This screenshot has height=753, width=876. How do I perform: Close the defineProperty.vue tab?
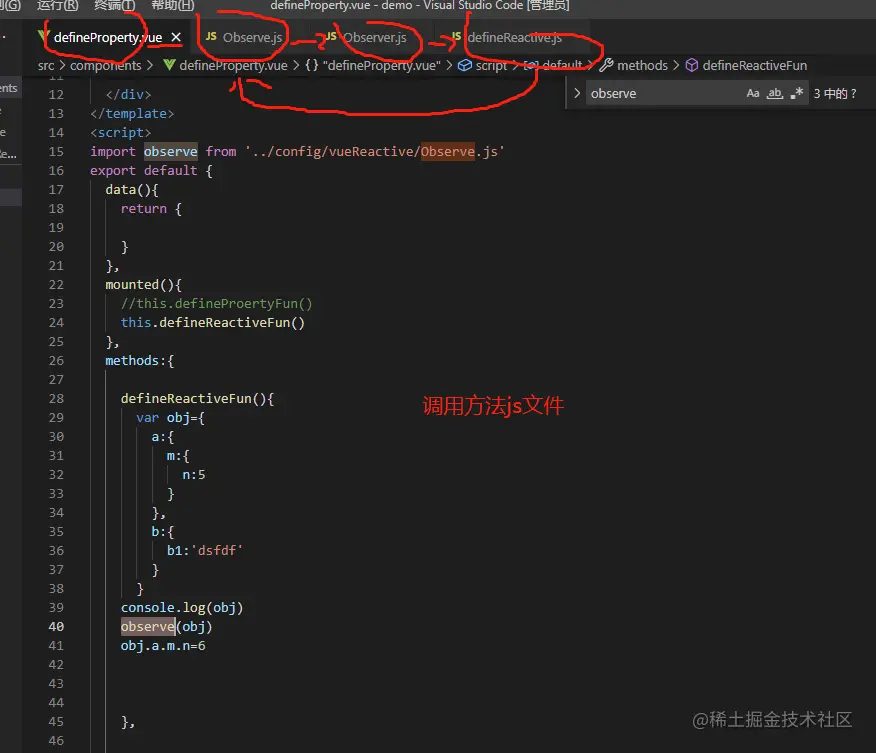click(x=176, y=37)
